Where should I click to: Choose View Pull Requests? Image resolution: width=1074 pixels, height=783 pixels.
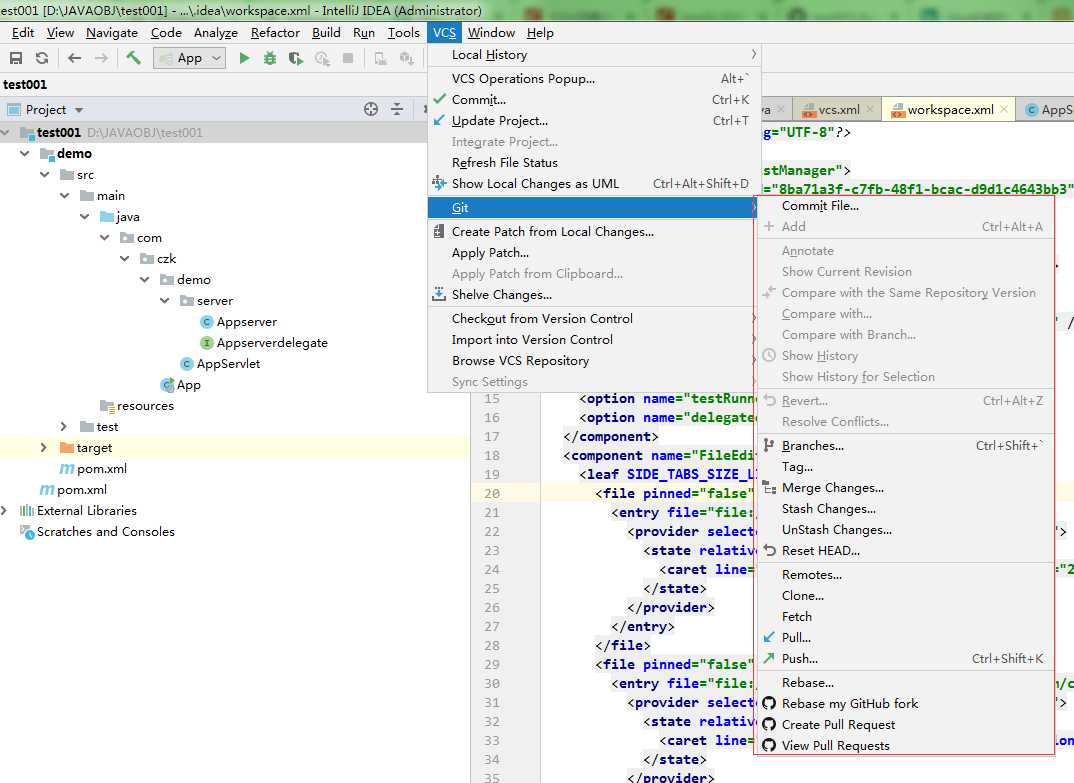(x=904, y=745)
